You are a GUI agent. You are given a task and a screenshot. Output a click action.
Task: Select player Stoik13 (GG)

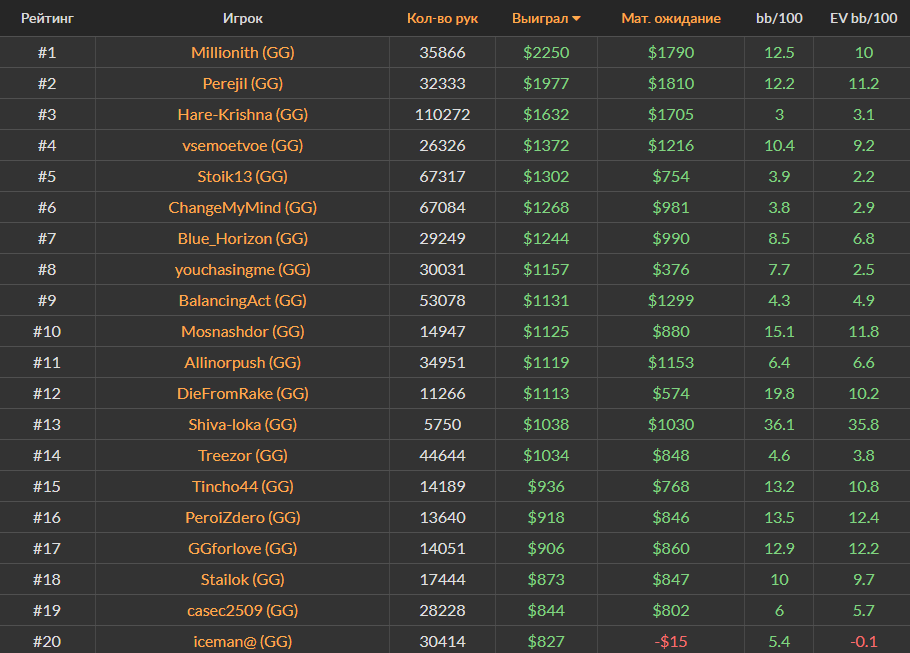pos(243,176)
